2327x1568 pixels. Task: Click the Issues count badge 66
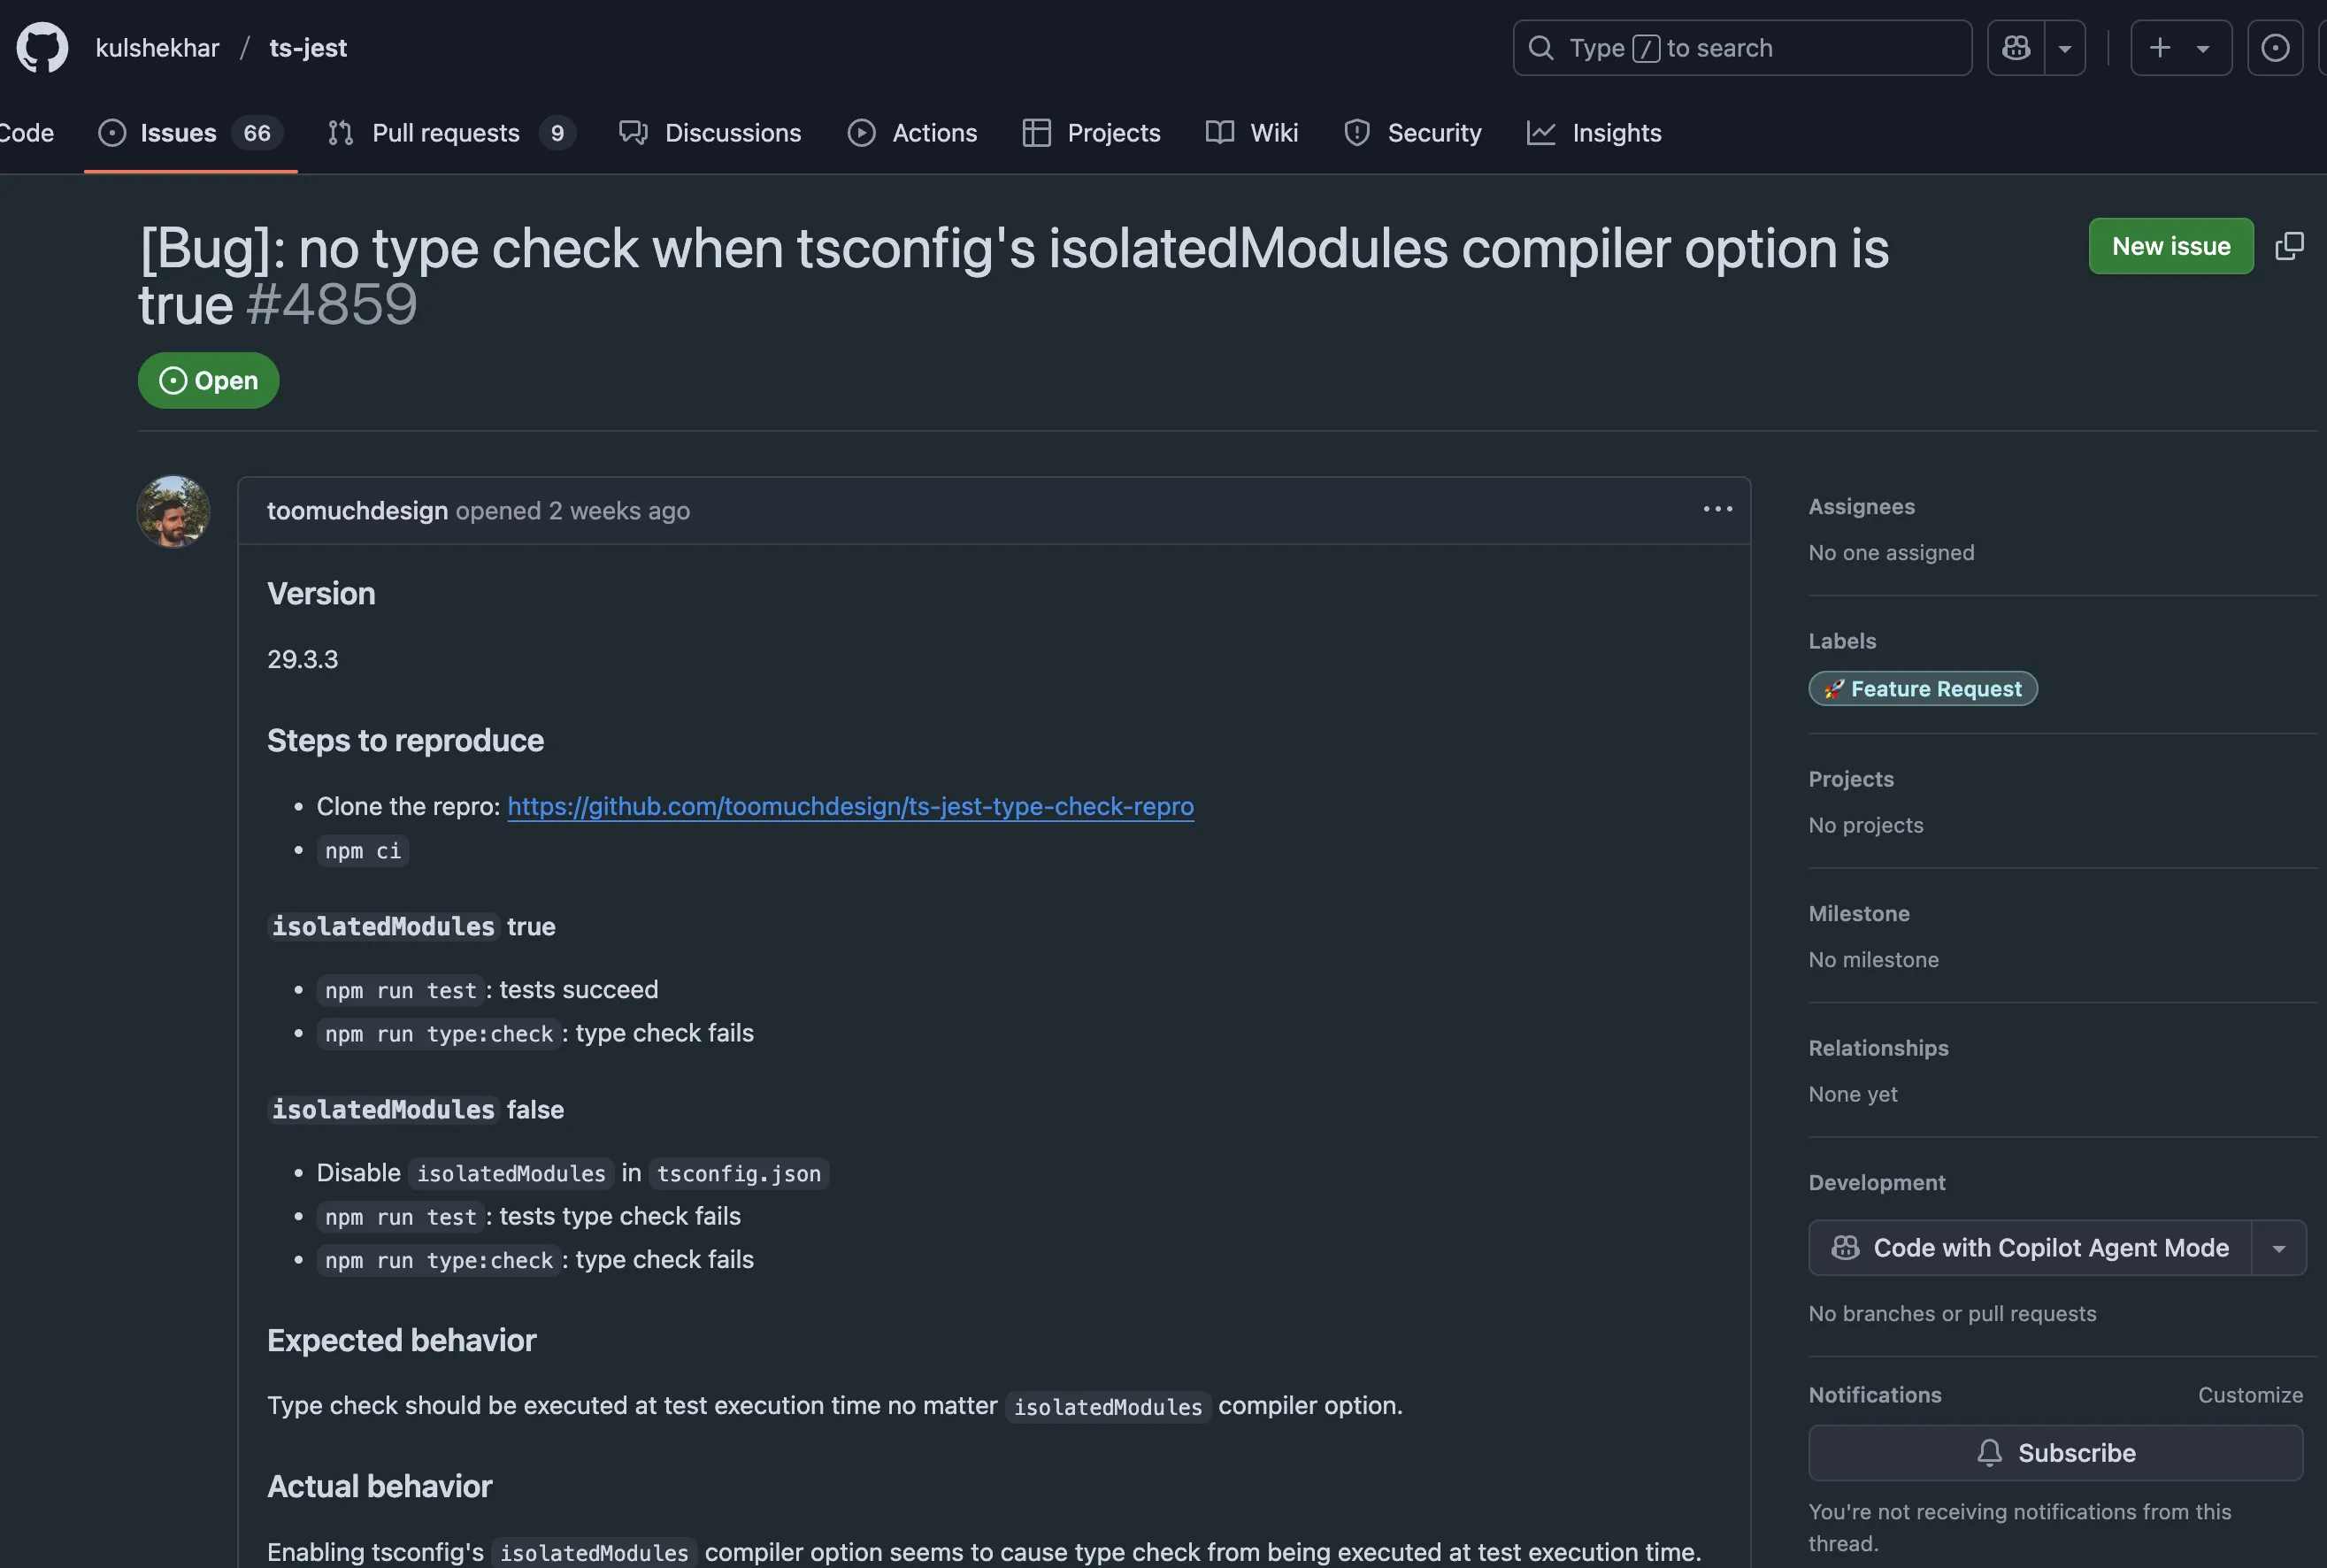(x=257, y=133)
